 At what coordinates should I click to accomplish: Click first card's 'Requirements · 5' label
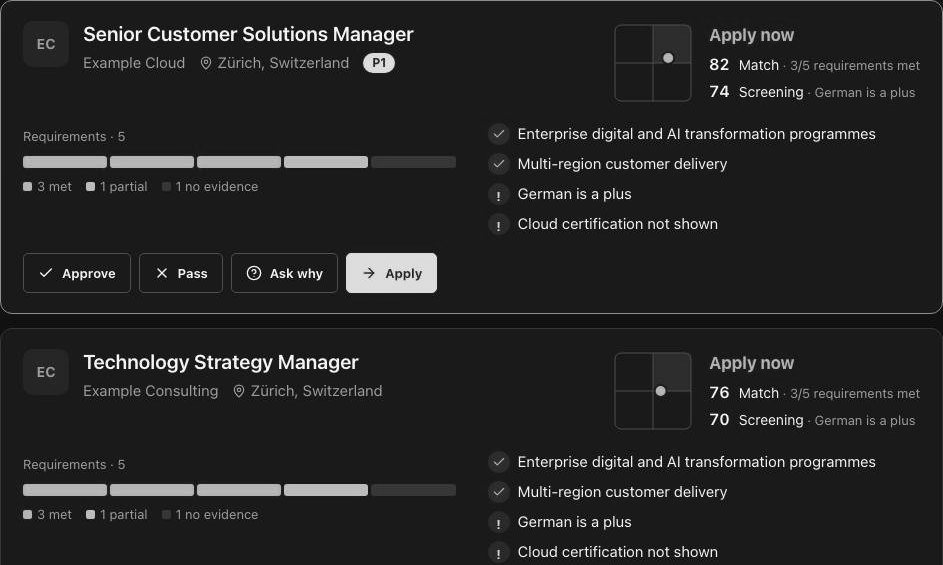coord(74,137)
